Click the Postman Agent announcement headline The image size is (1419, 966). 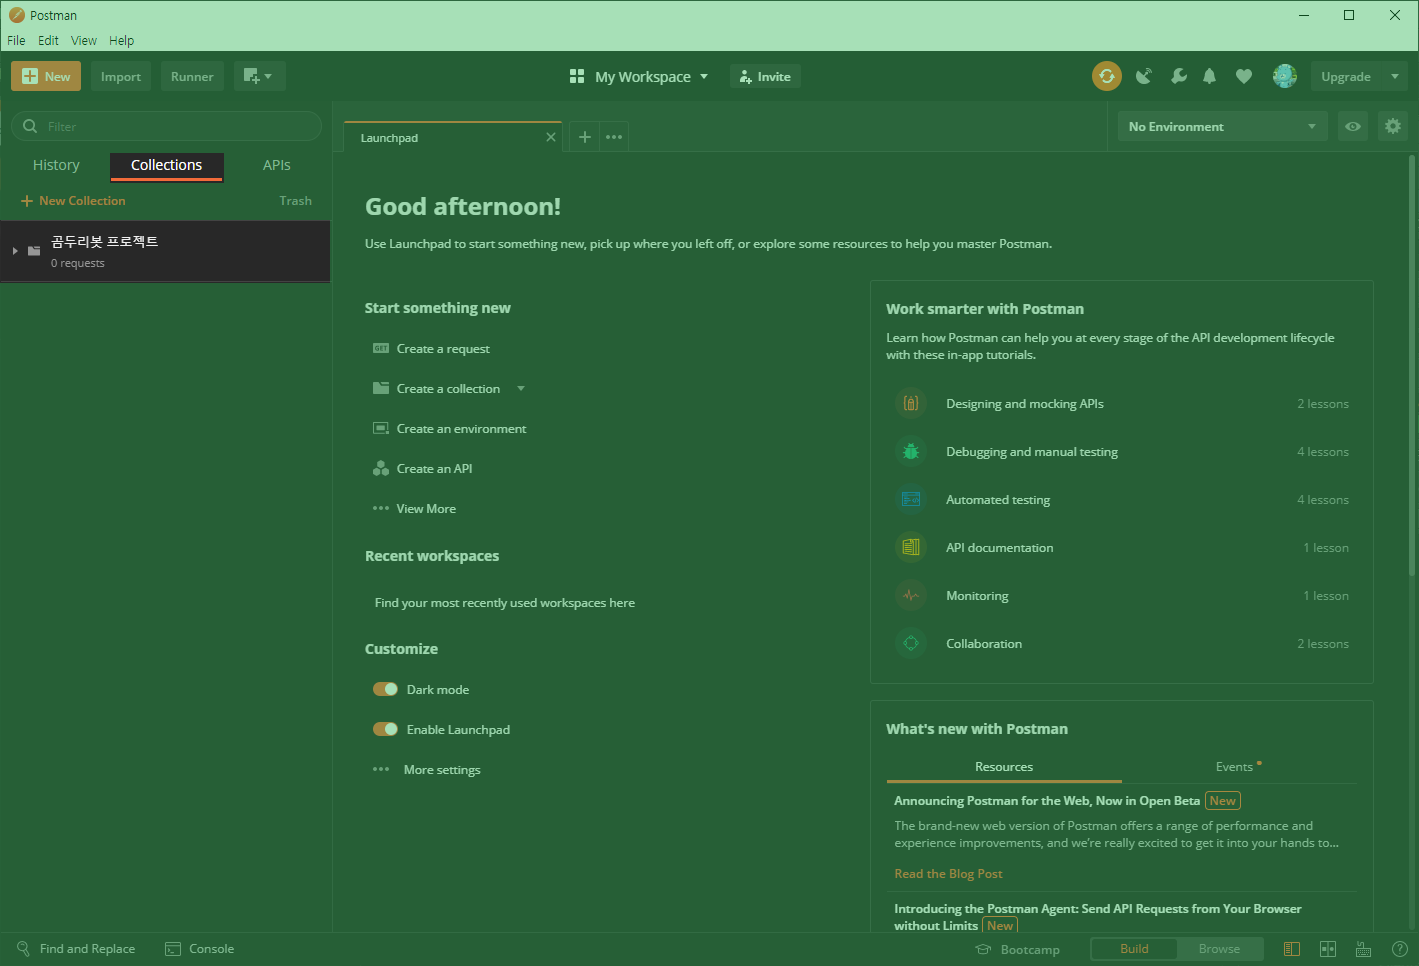pyautogui.click(x=1098, y=917)
